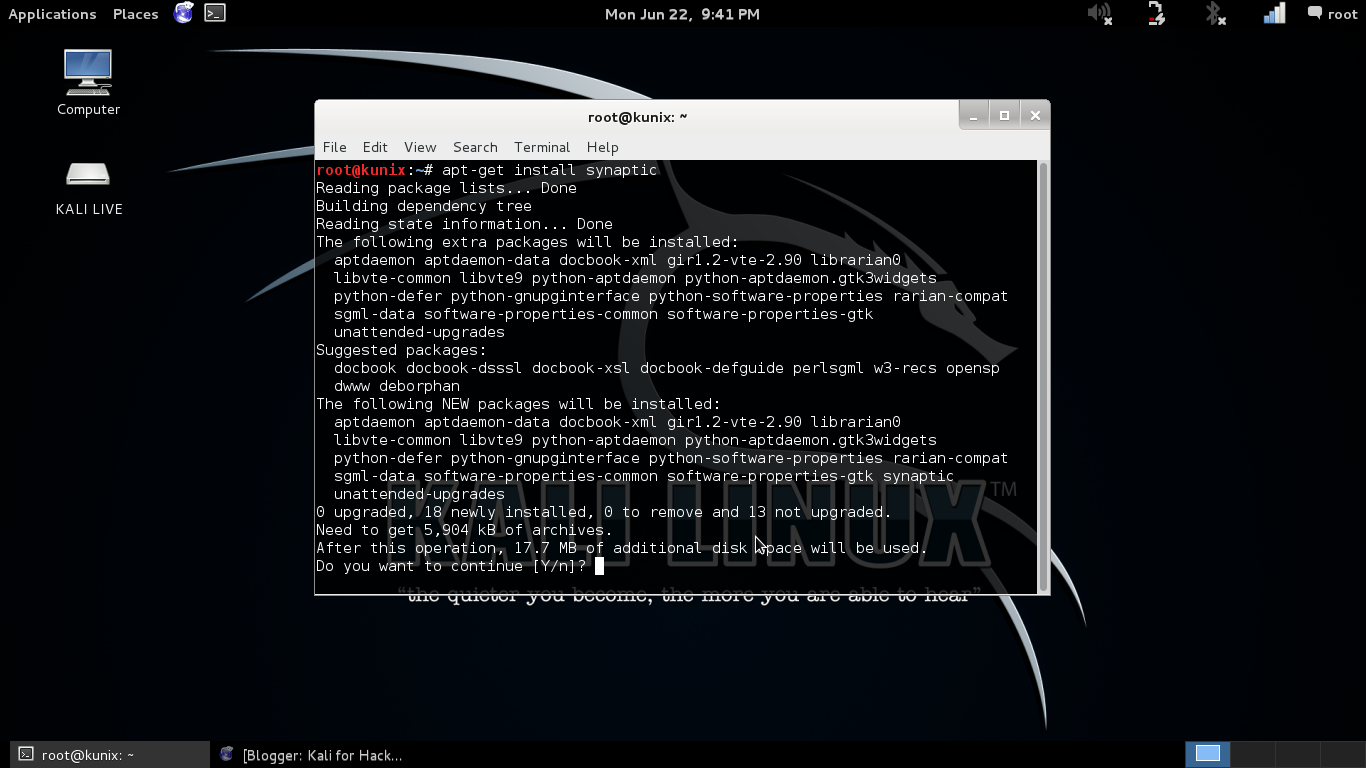Select the second workspace in switcher
The height and width of the screenshot is (768, 1366).
1253,754
